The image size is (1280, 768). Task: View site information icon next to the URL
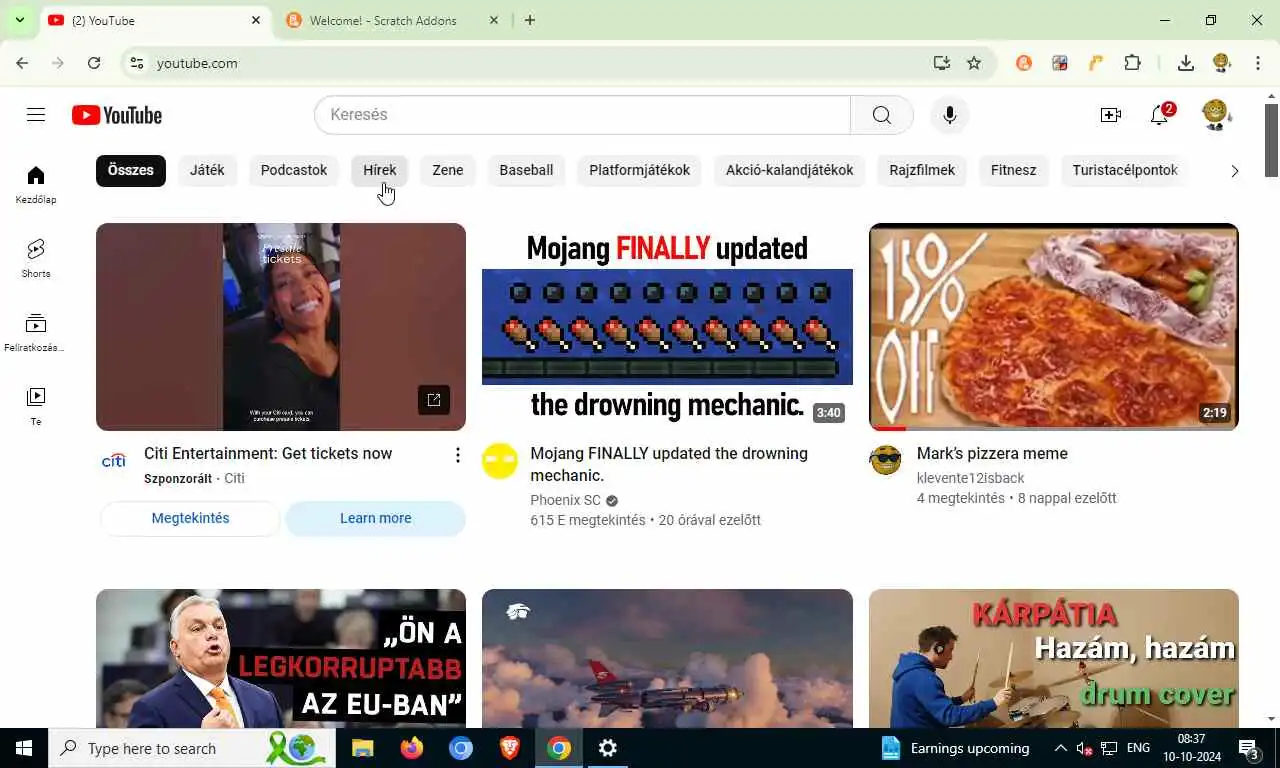[x=137, y=63]
